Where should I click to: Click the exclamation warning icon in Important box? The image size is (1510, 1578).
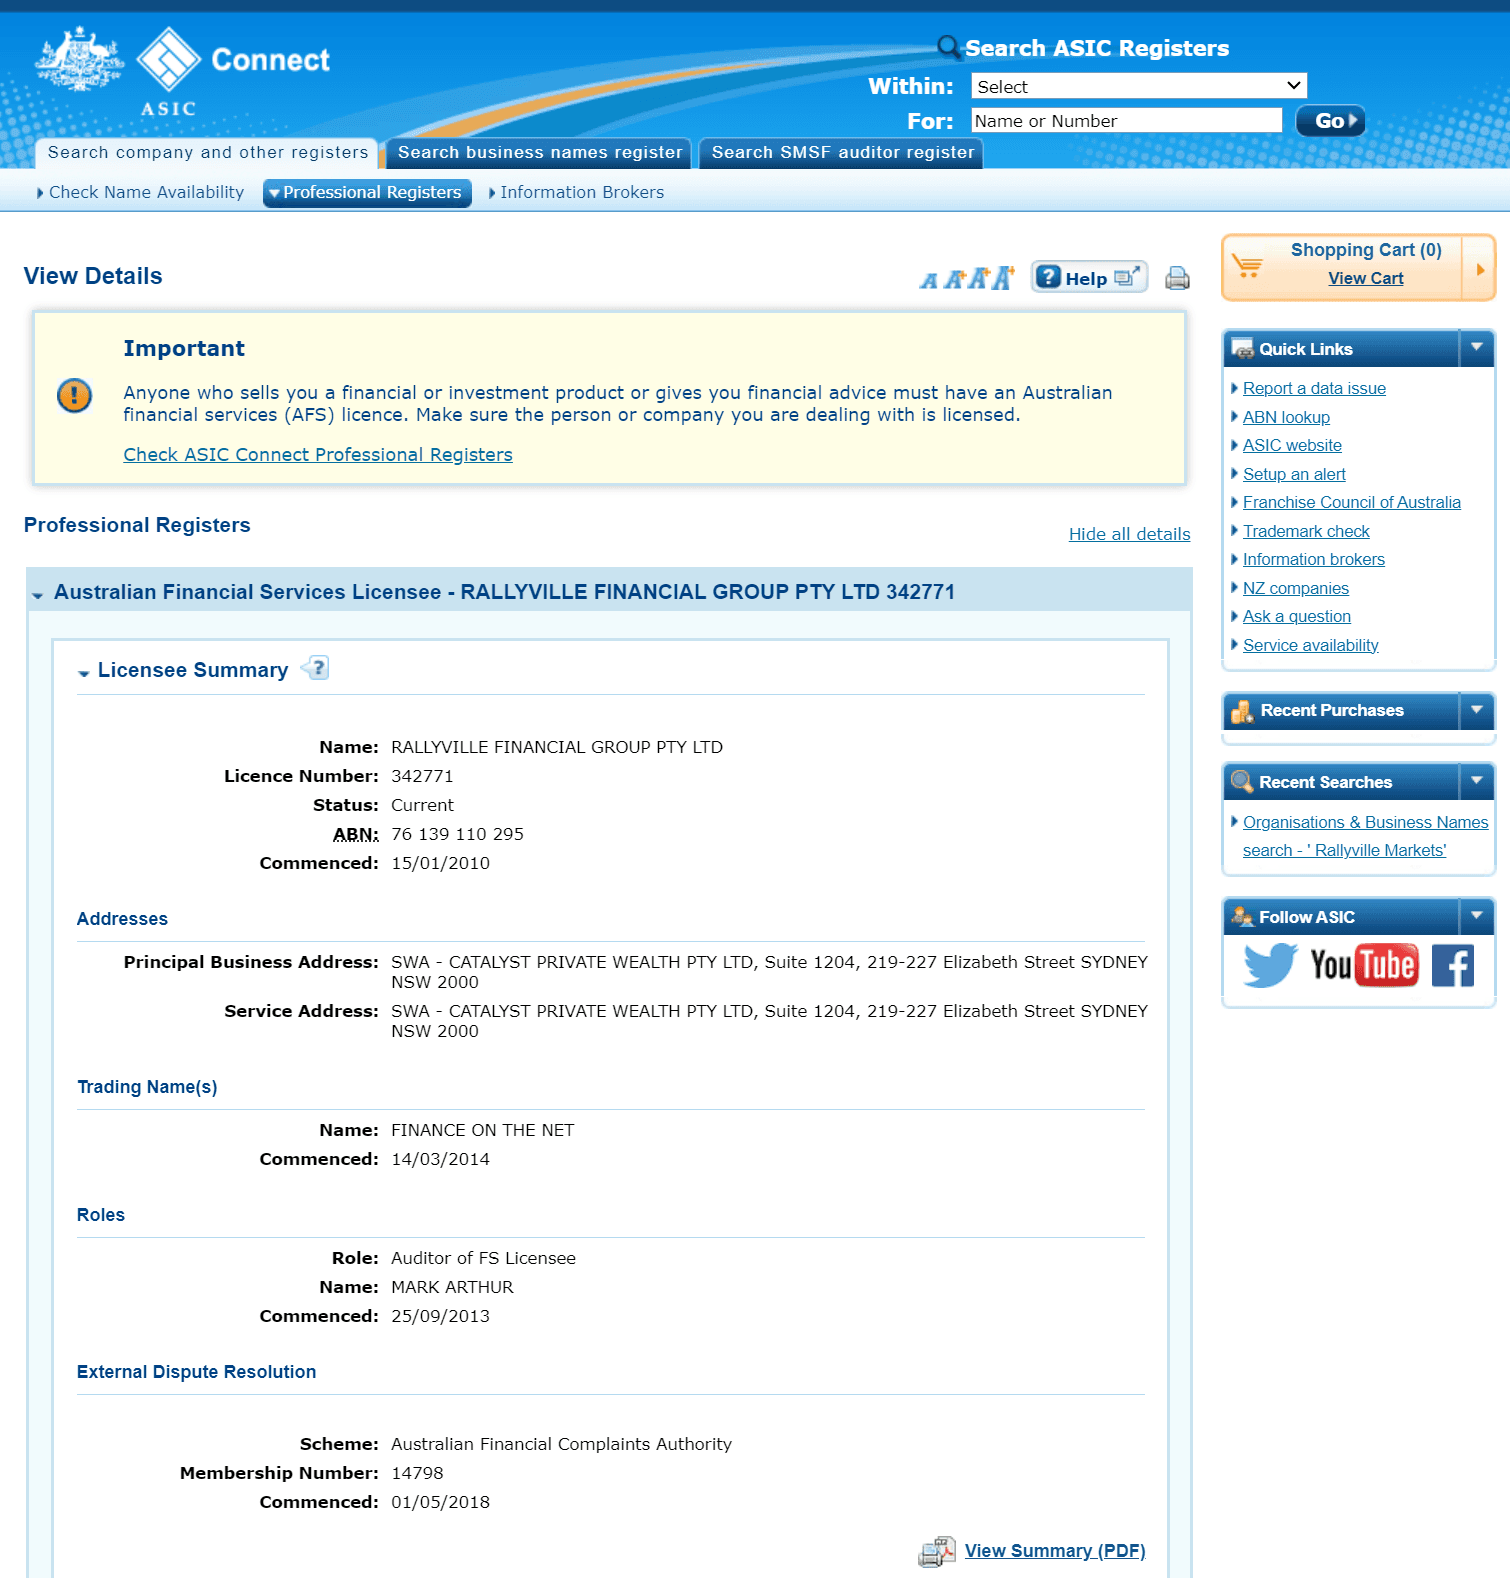(74, 395)
